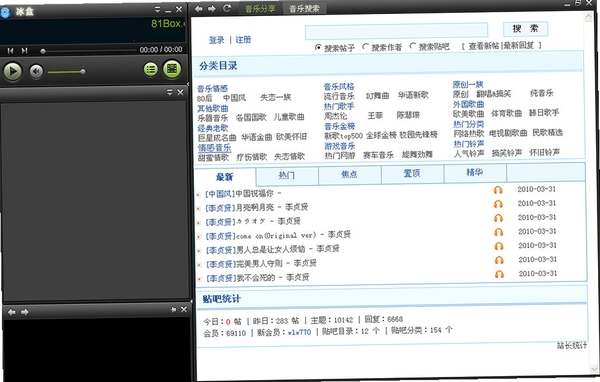Close the playlist panel

coord(180,92)
